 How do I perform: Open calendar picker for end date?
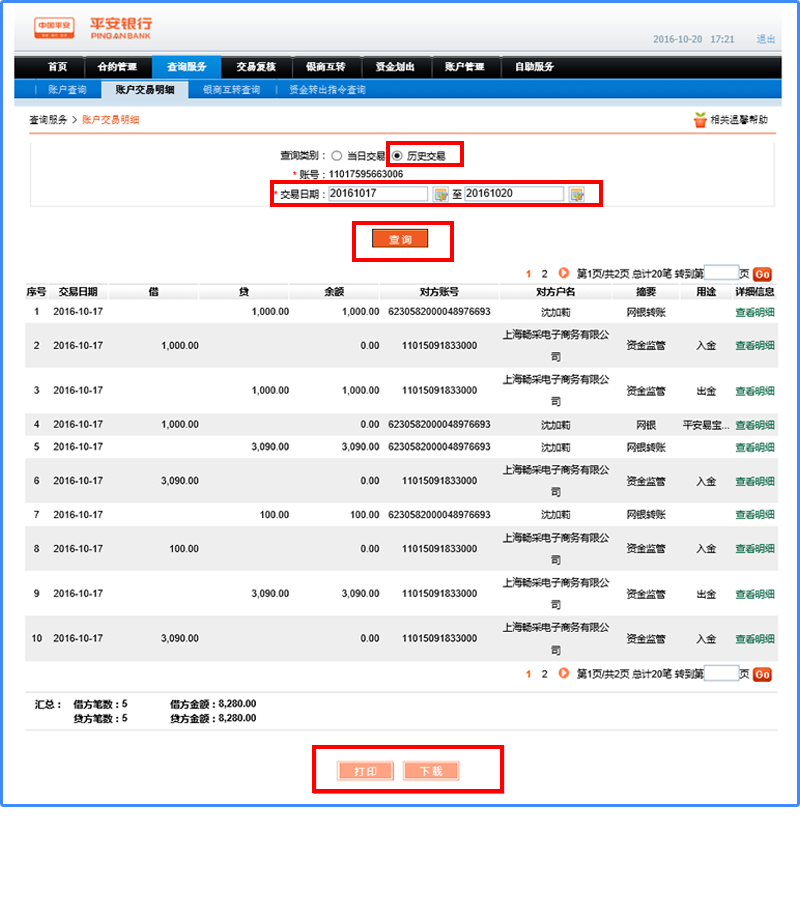(576, 193)
